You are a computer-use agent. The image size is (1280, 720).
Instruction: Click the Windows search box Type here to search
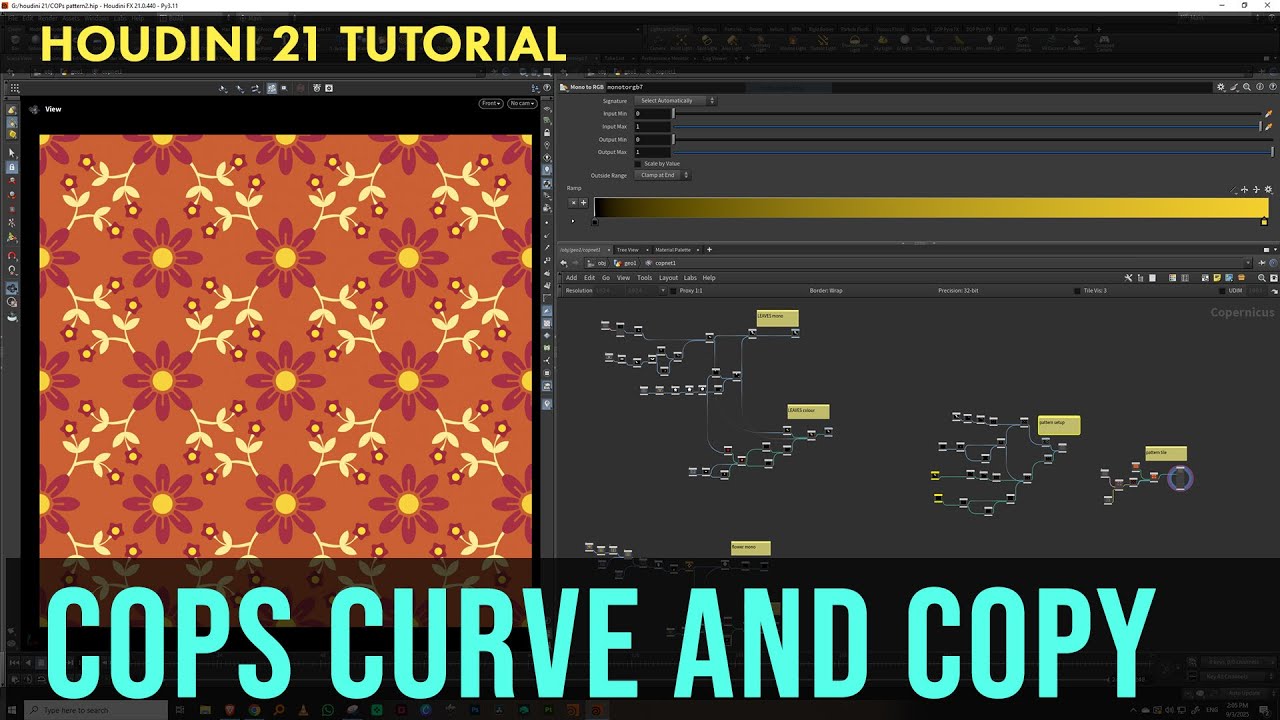tap(98, 710)
